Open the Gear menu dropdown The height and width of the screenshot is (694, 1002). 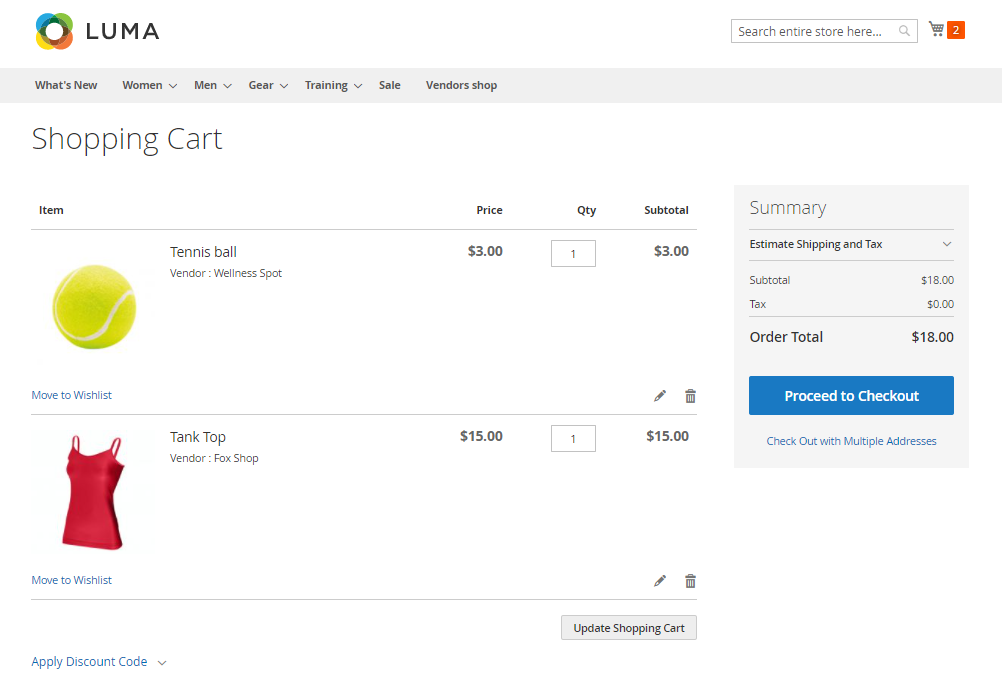(x=267, y=85)
